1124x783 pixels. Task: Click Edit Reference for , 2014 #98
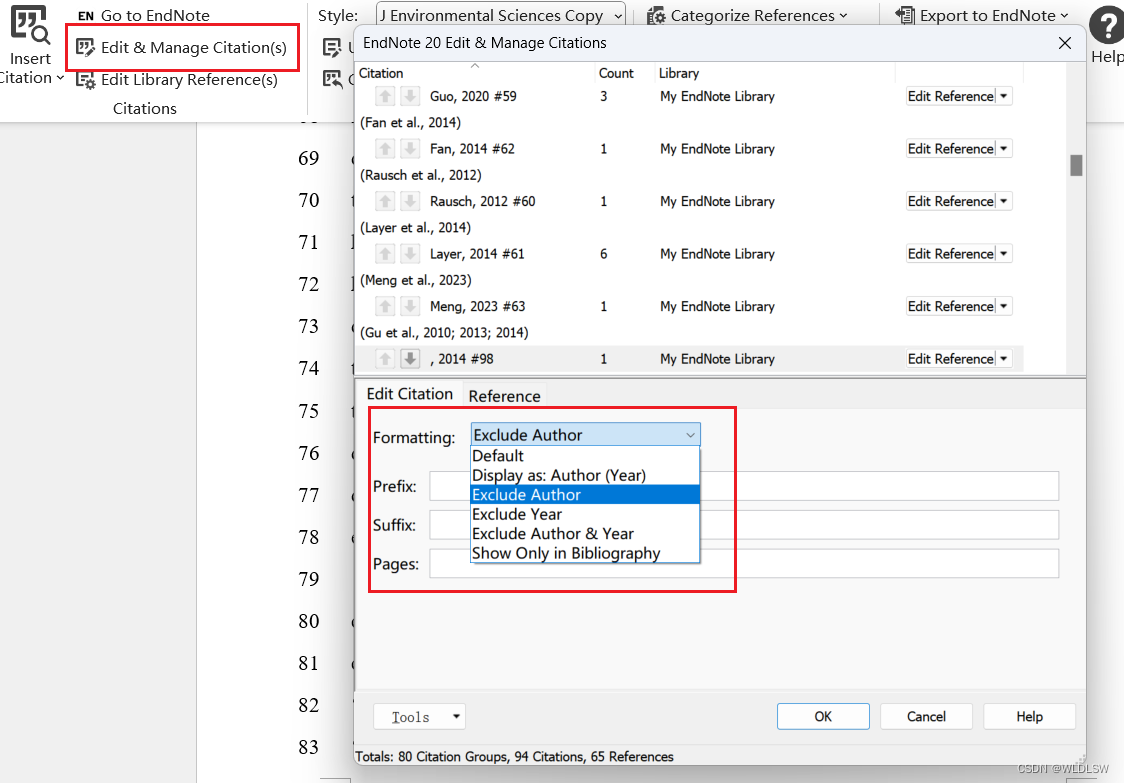951,359
